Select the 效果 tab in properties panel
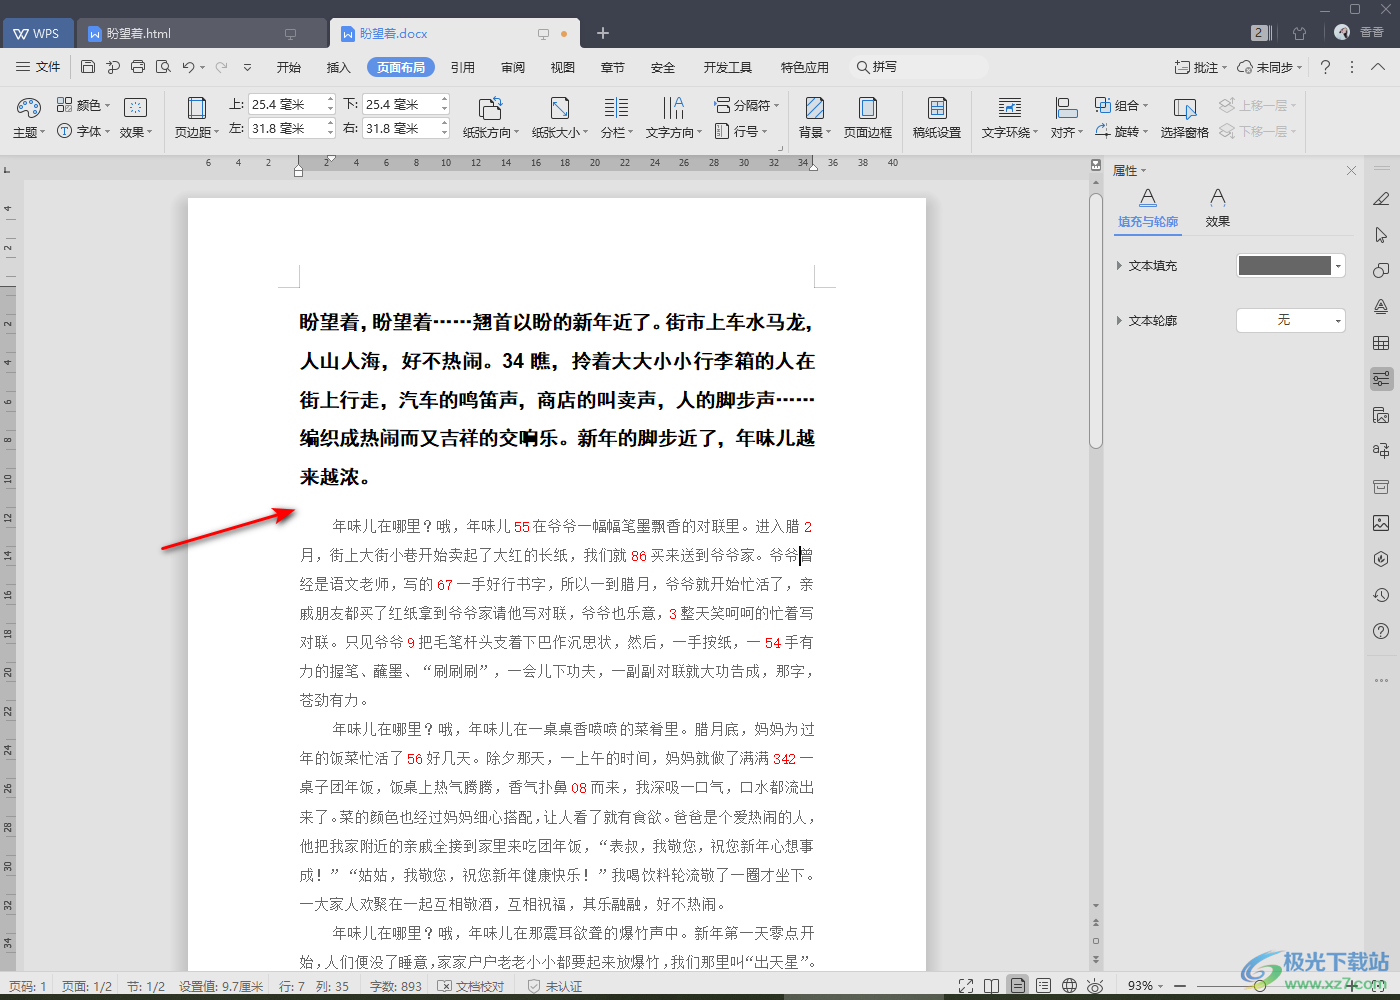 [1217, 209]
